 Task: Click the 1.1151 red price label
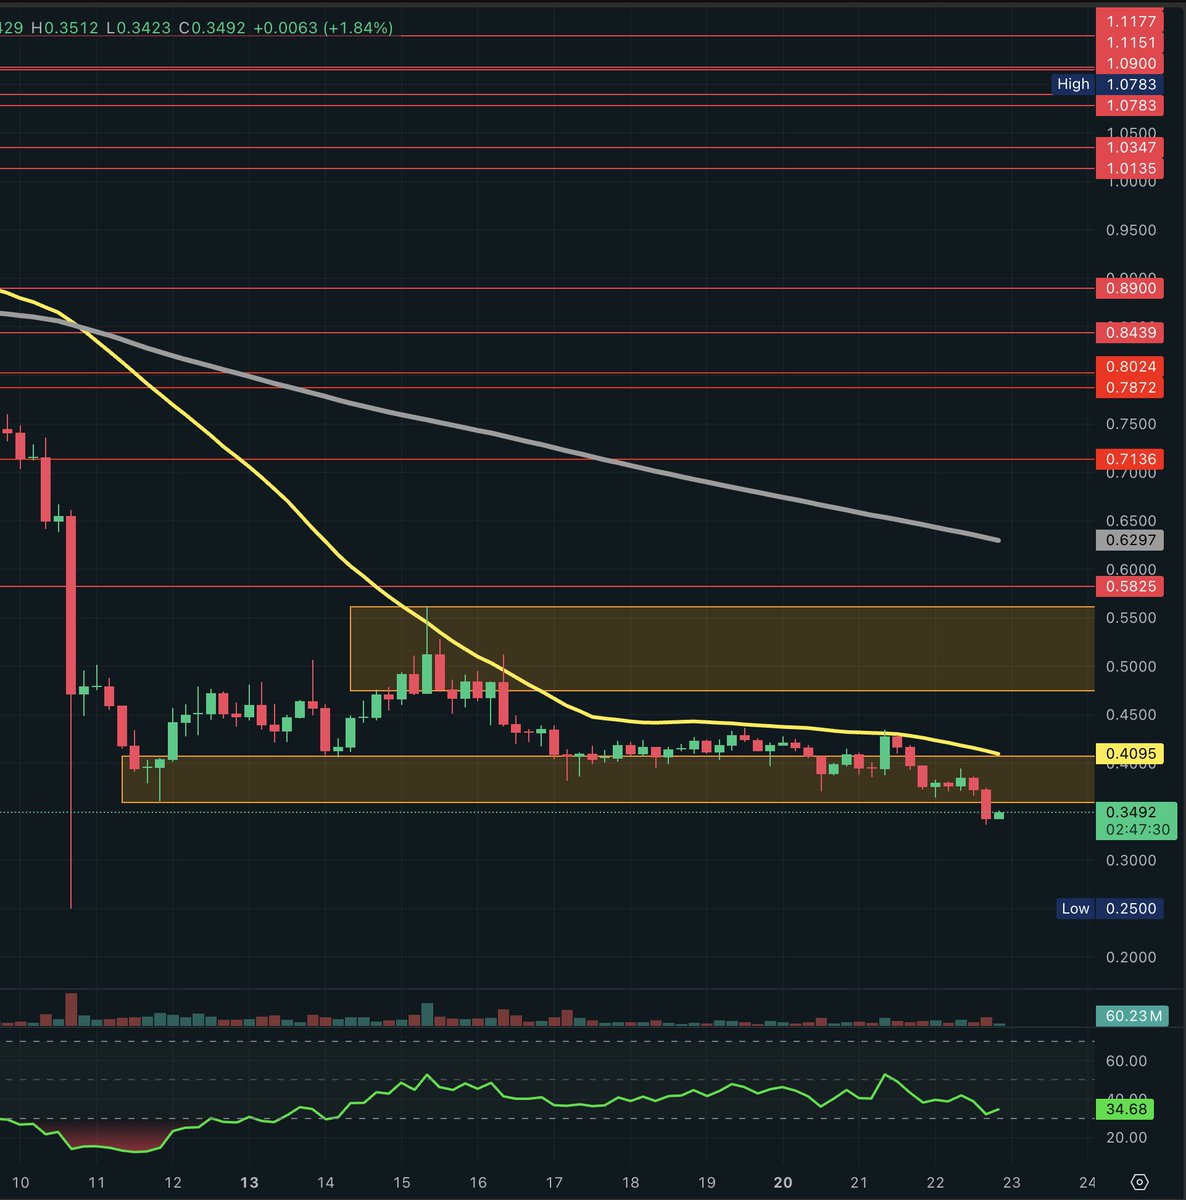click(1130, 42)
